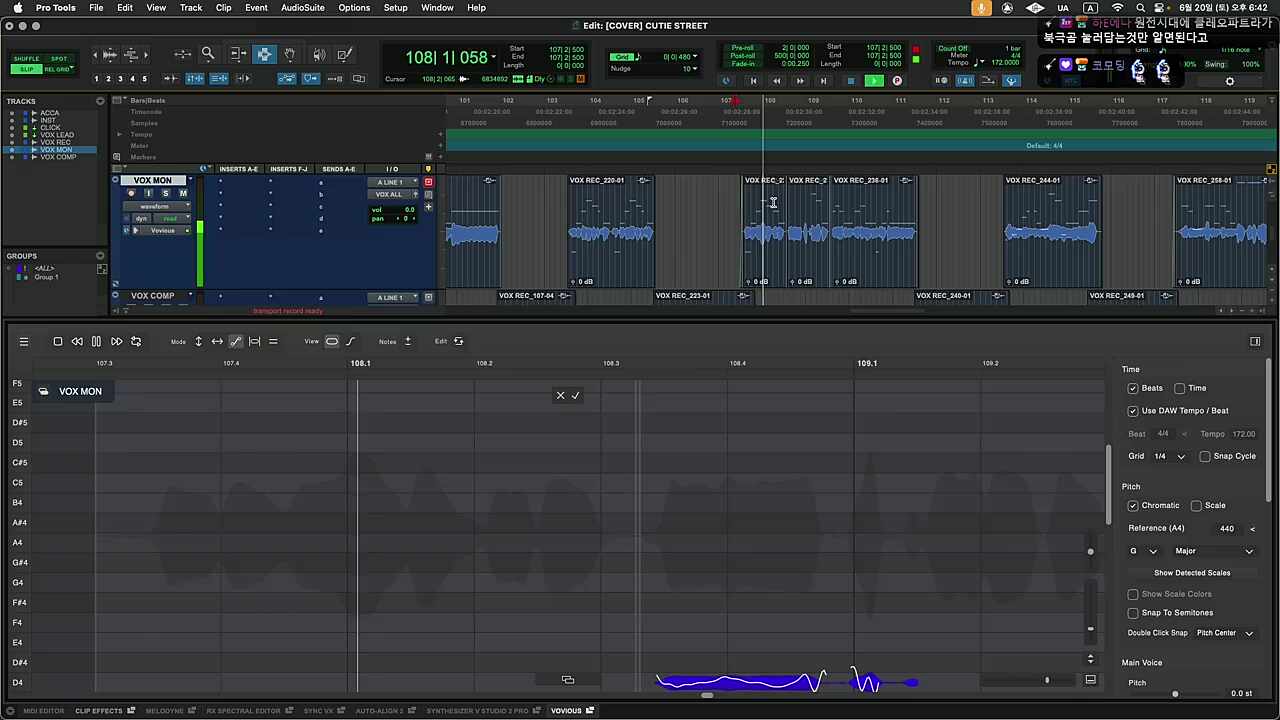Switch to note blob view
The image size is (1280, 720).
[x=332, y=342]
